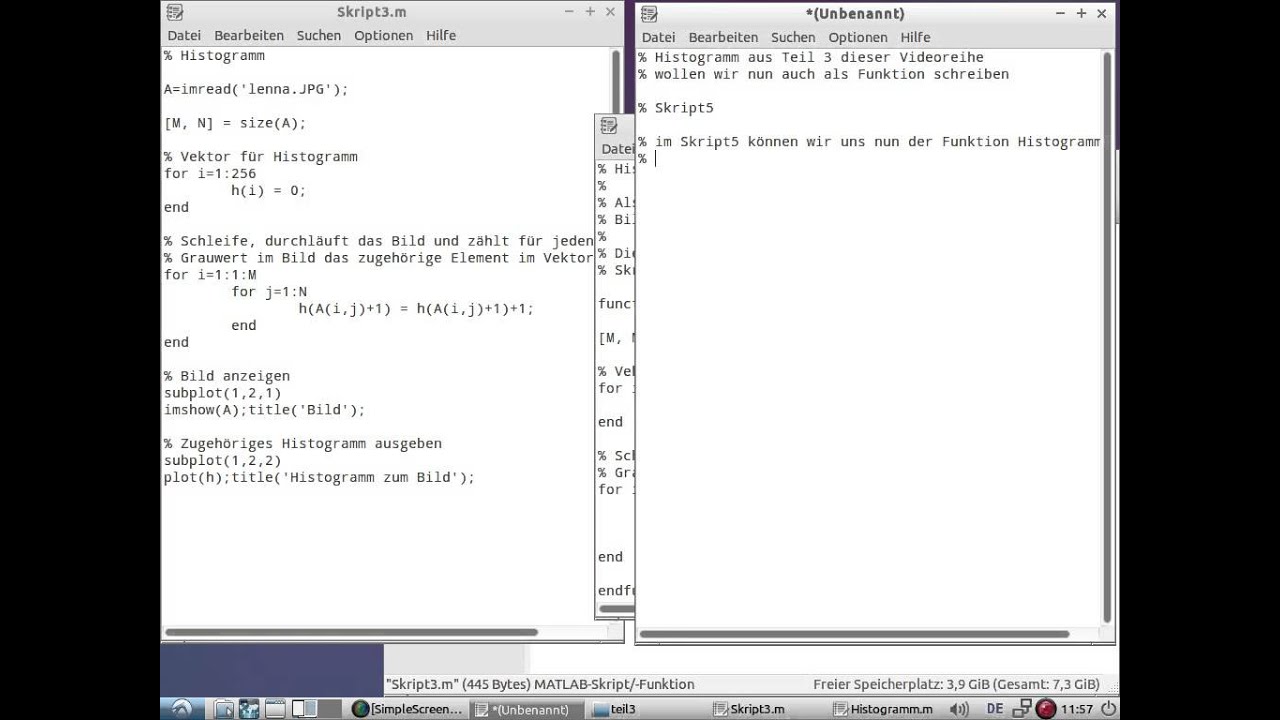
Task: Click line starting "% im Skript5 können wir"
Action: pos(869,142)
